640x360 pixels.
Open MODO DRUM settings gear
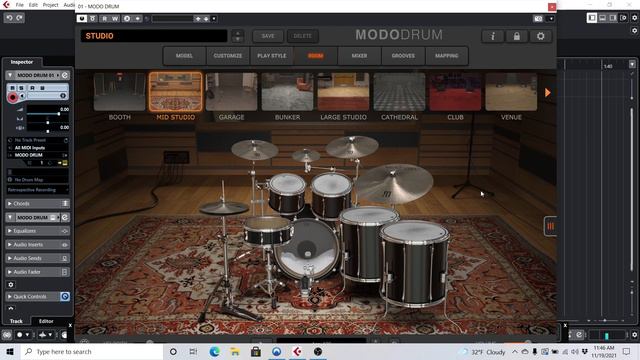pos(540,36)
